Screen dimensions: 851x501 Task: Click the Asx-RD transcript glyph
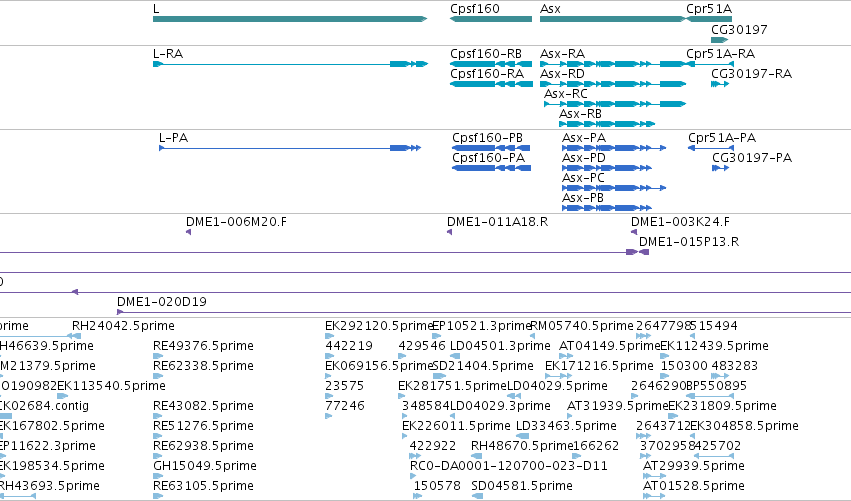(x=613, y=84)
